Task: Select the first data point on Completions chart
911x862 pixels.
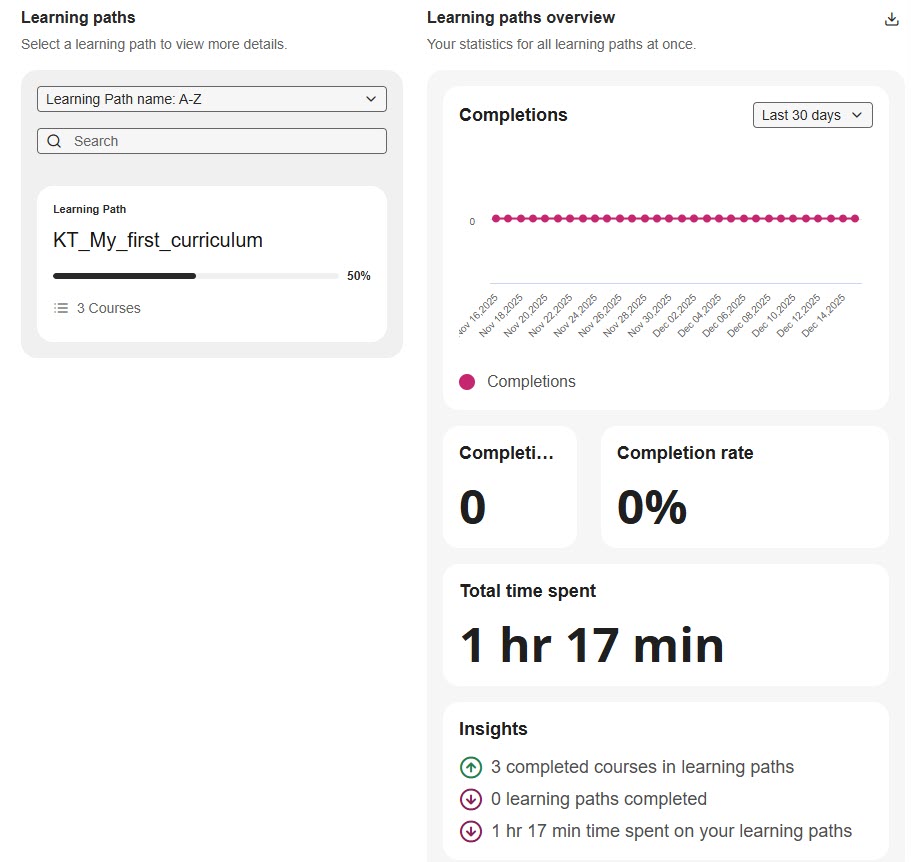Action: click(x=495, y=218)
